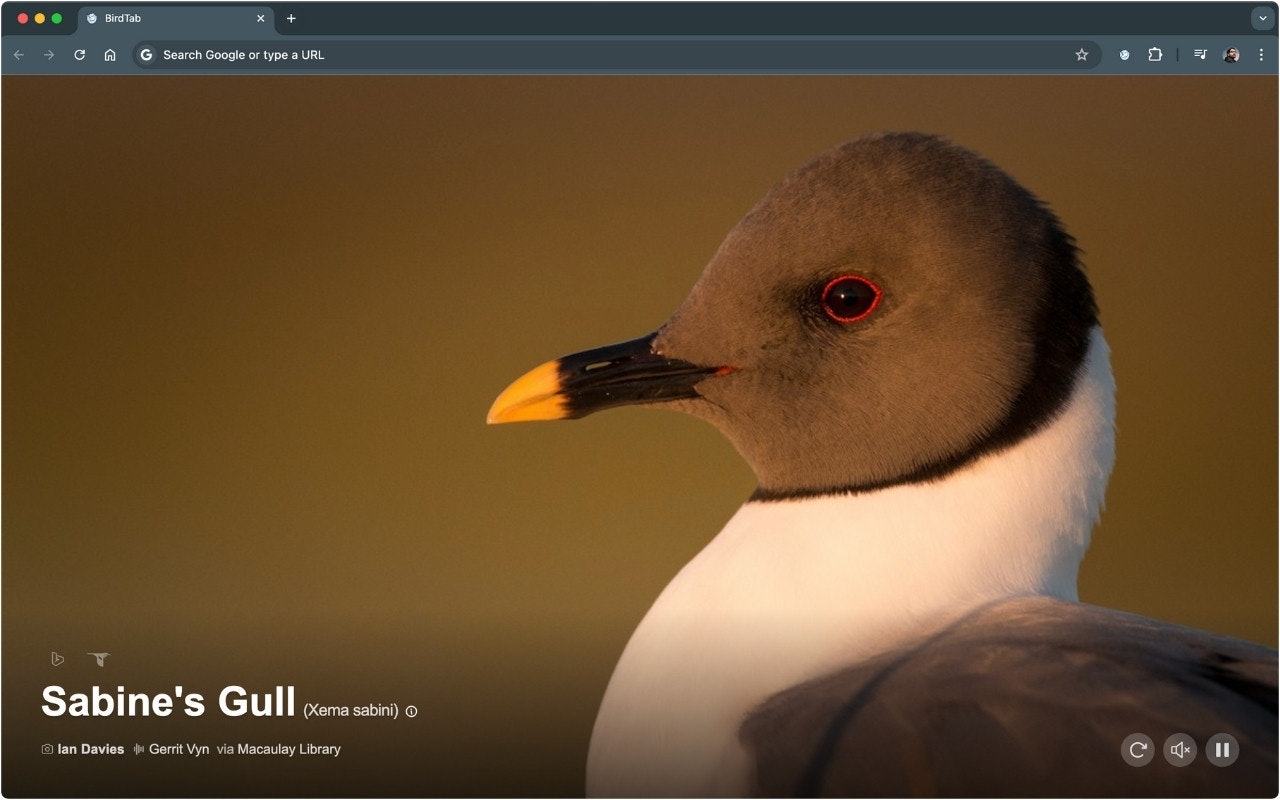Open a new tab with the plus button
1280x800 pixels.
point(291,18)
